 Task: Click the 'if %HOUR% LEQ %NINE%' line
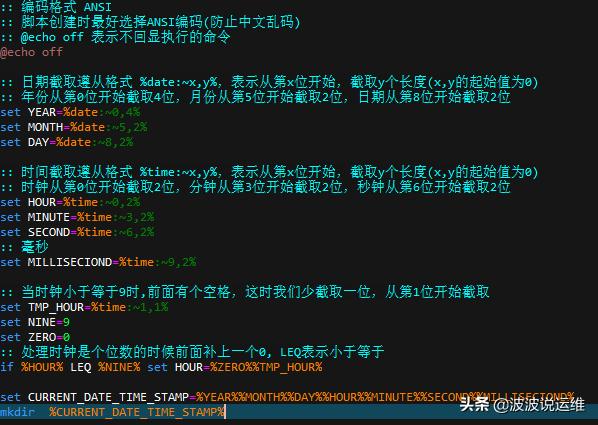pyautogui.click(x=161, y=367)
